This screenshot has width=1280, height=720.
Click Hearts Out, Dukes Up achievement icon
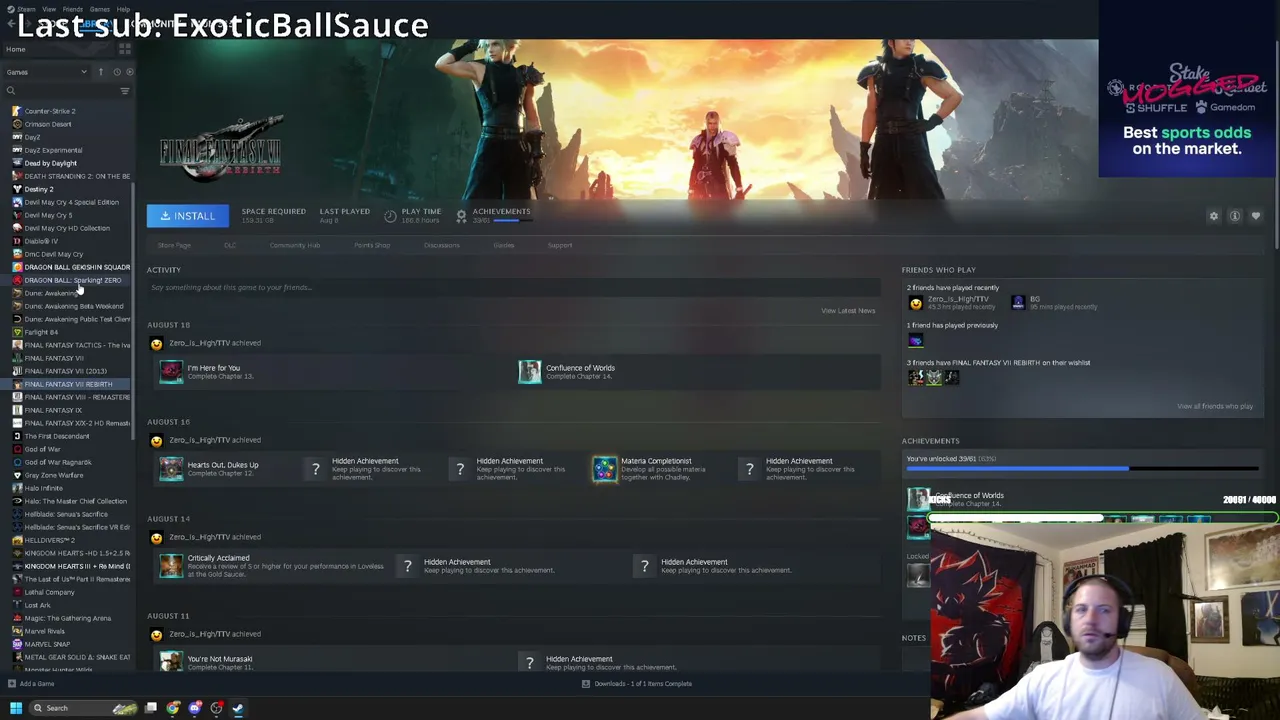(x=171, y=469)
